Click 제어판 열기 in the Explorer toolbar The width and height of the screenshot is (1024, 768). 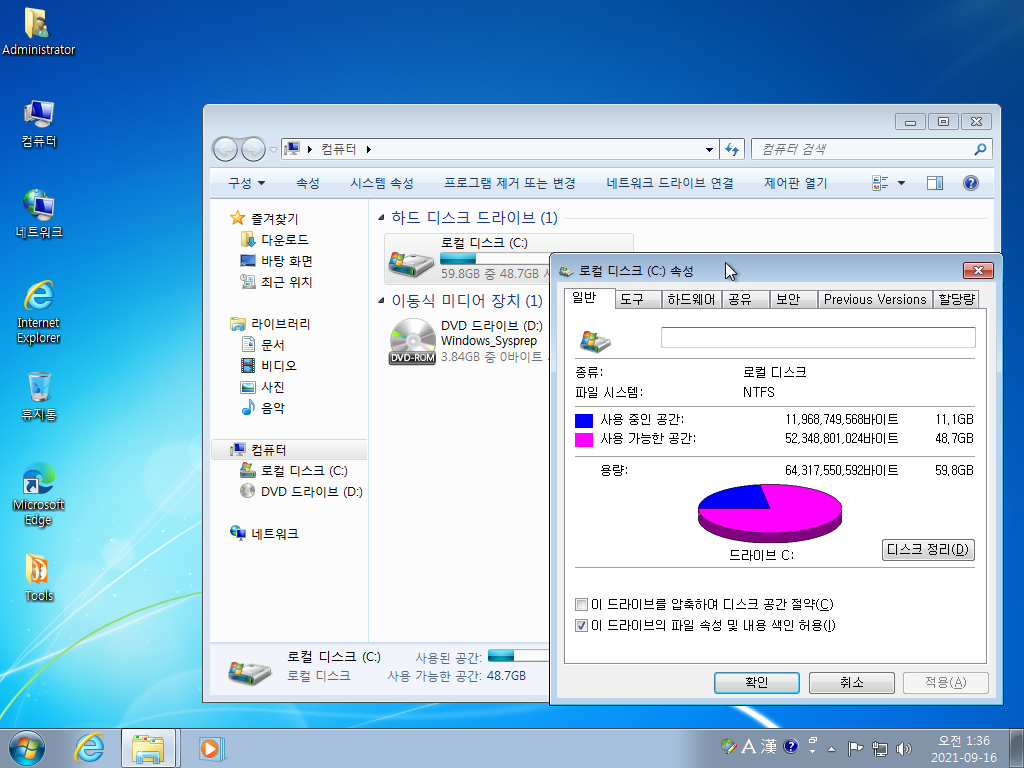795,183
